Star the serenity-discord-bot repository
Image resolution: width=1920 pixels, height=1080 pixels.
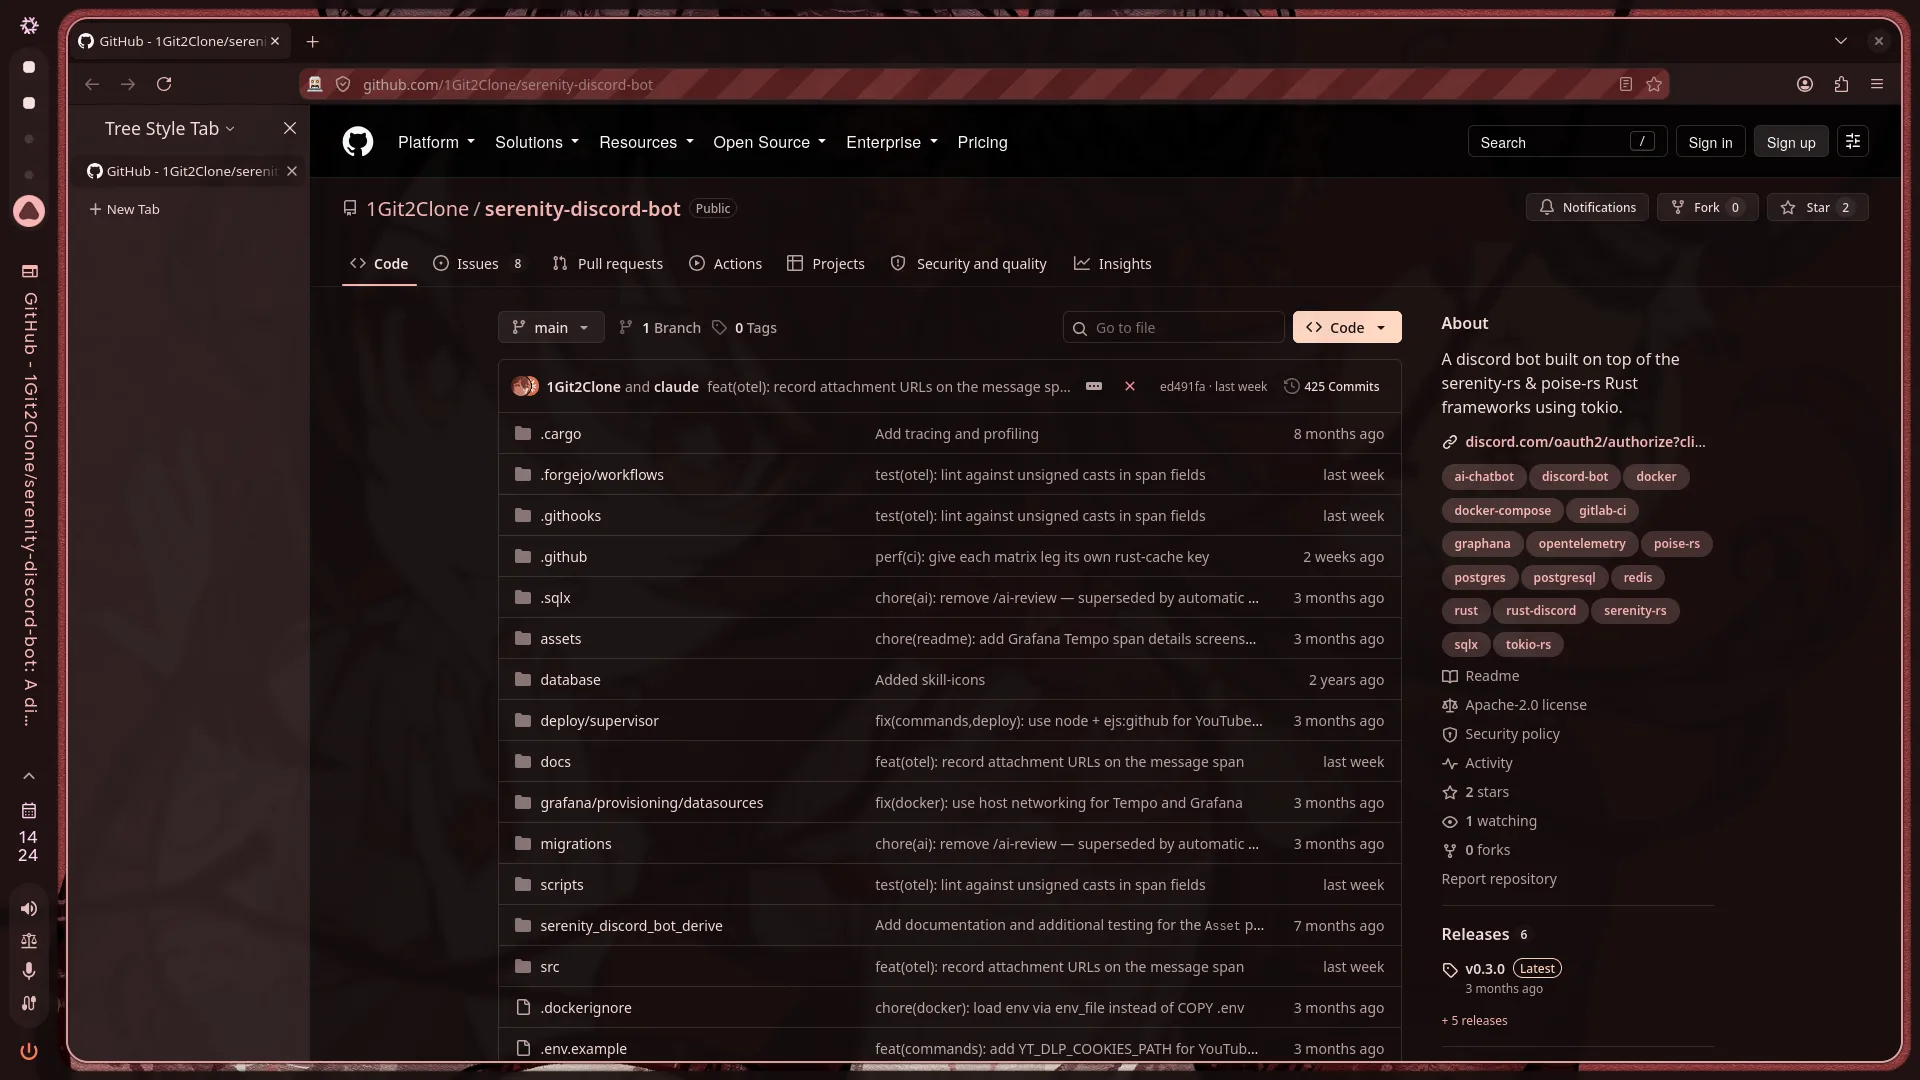point(1817,207)
